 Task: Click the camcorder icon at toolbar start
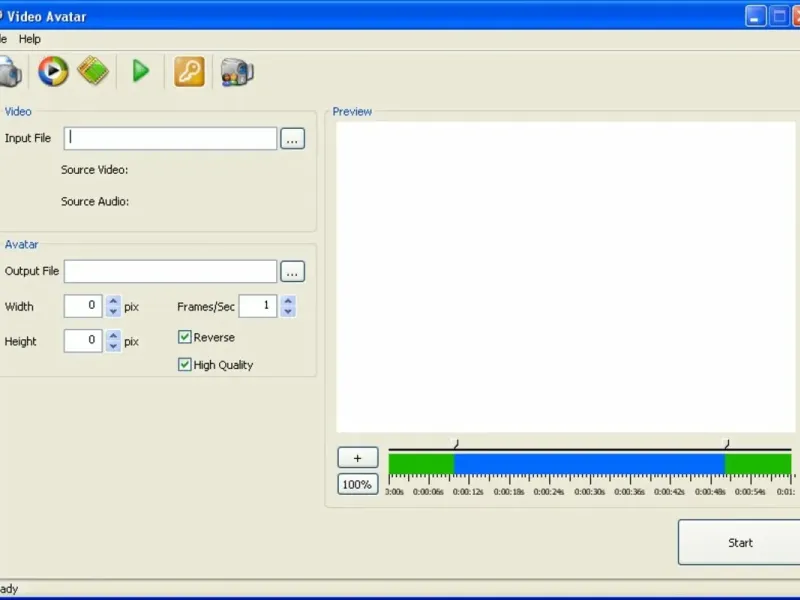tap(10, 71)
